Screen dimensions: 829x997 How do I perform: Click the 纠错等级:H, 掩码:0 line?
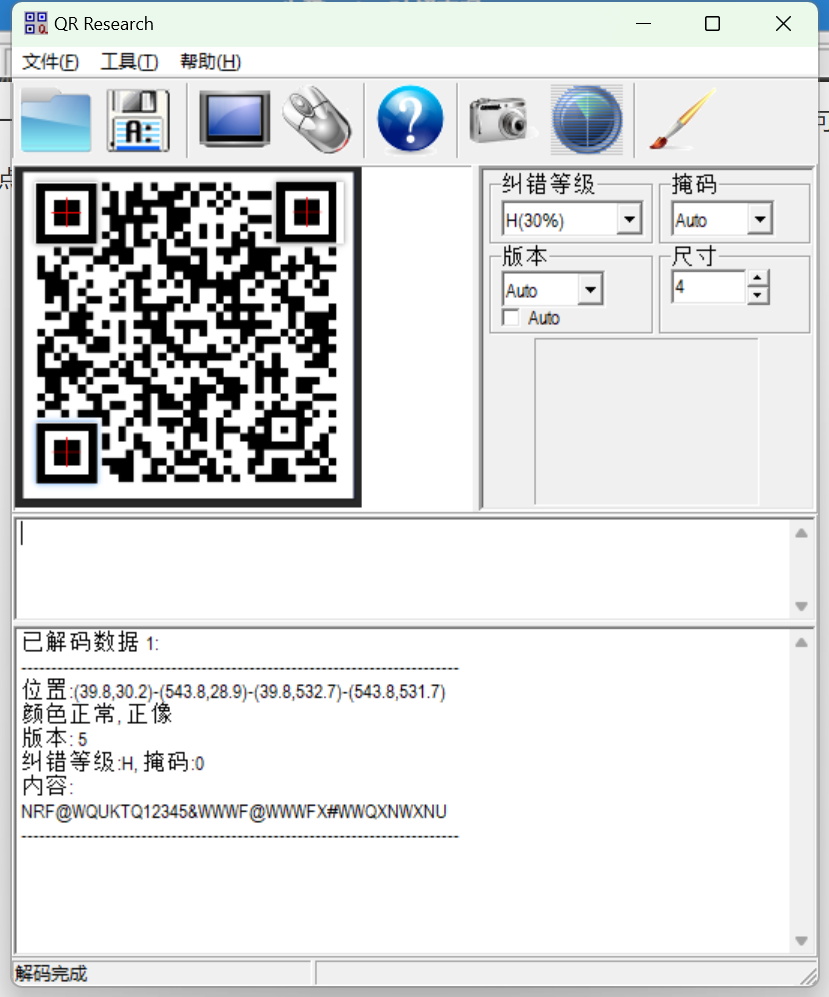click(113, 762)
